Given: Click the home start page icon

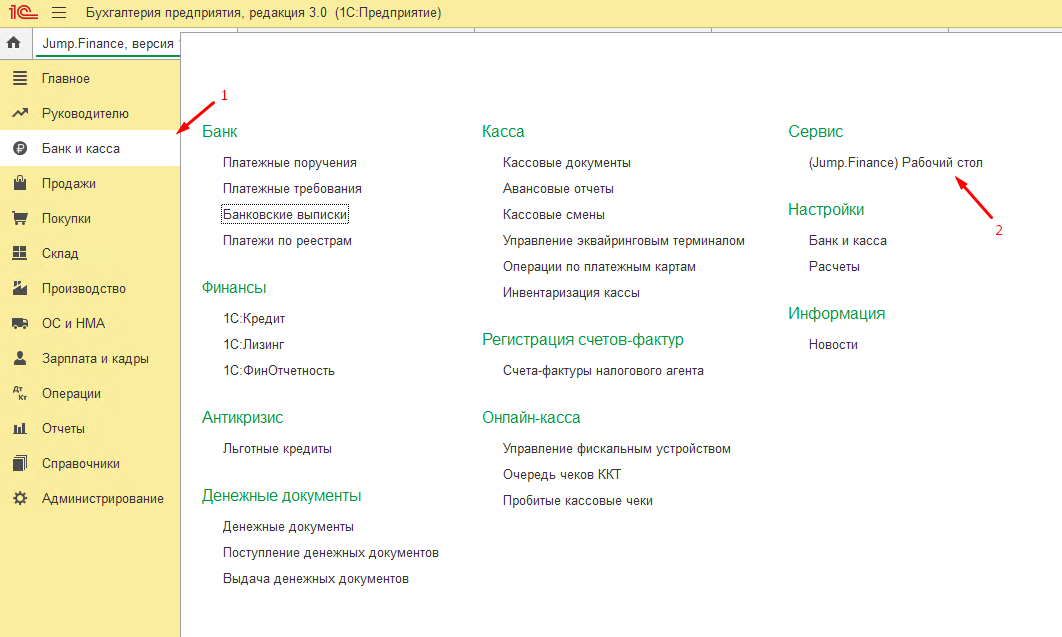Looking at the screenshot, I should pyautogui.click(x=14, y=44).
